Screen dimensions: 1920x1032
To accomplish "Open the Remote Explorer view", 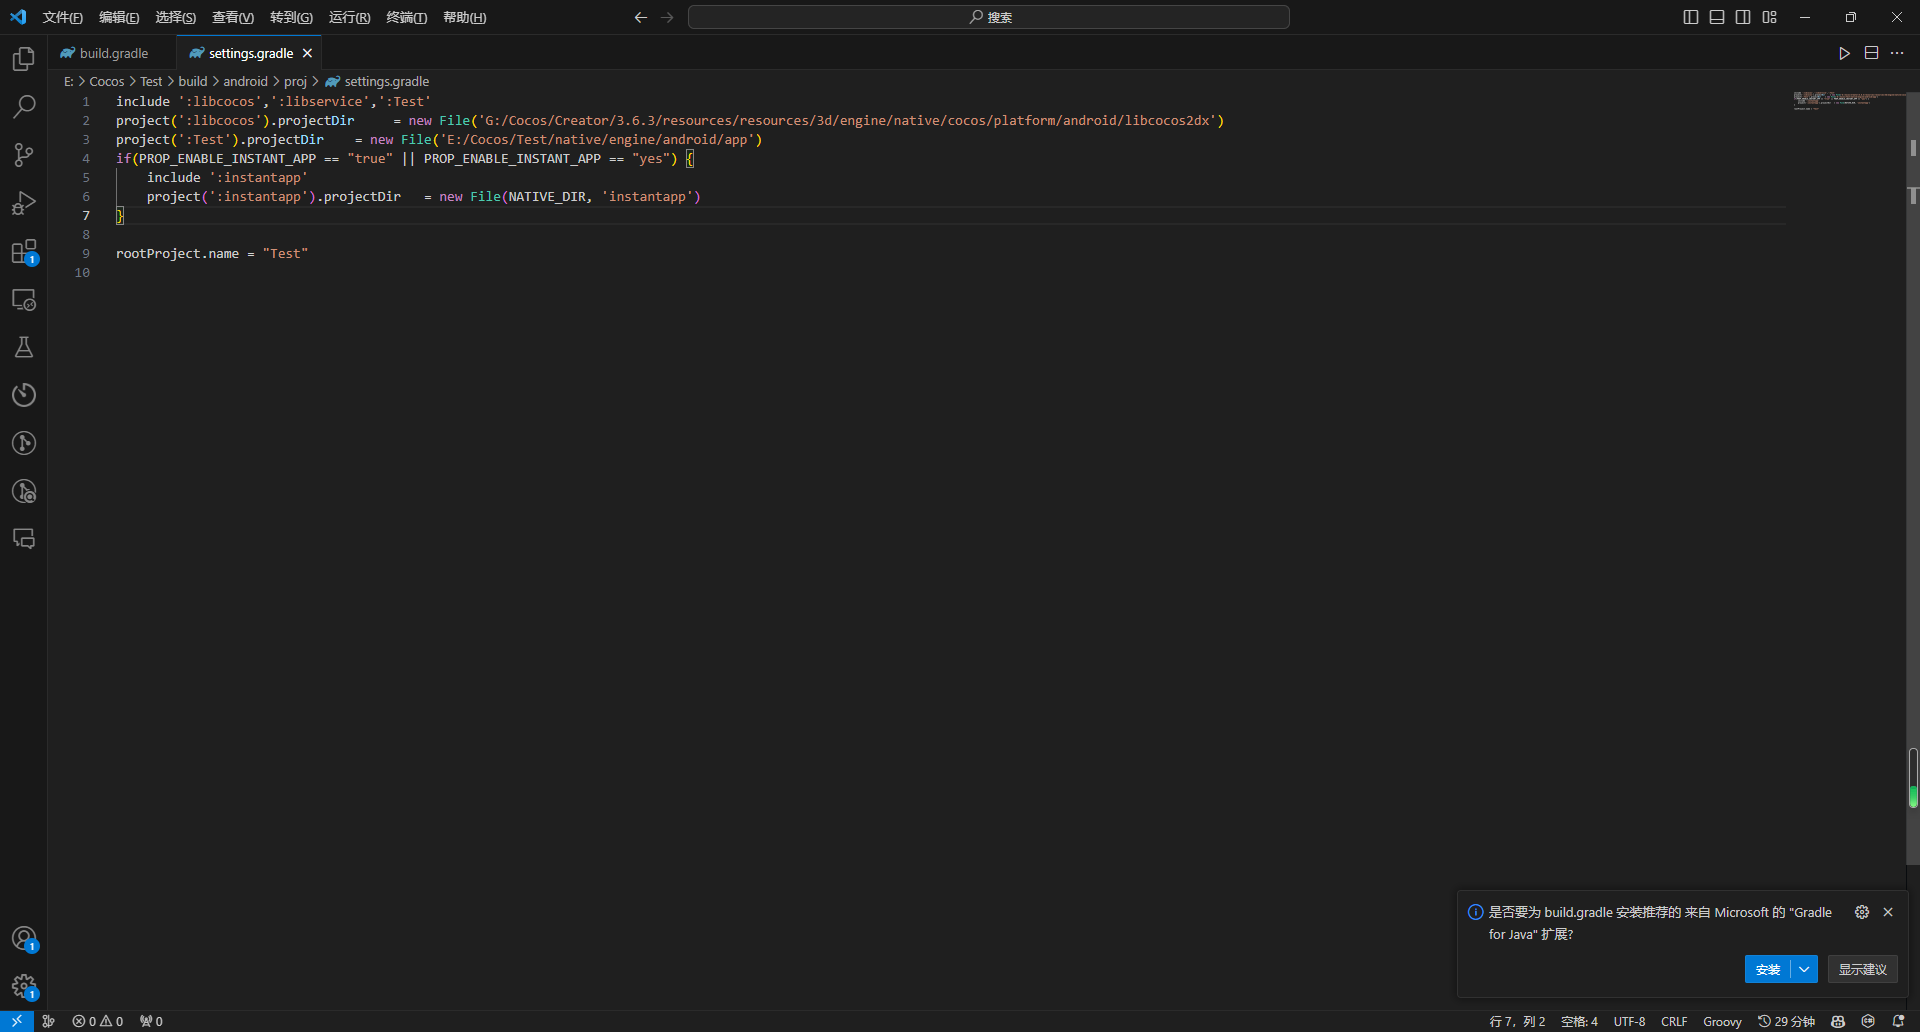I will click(x=24, y=299).
